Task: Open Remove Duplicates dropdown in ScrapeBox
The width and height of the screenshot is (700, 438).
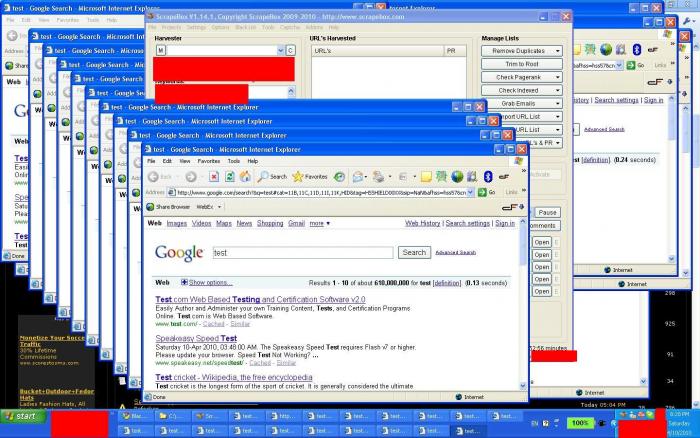Action: click(x=558, y=51)
